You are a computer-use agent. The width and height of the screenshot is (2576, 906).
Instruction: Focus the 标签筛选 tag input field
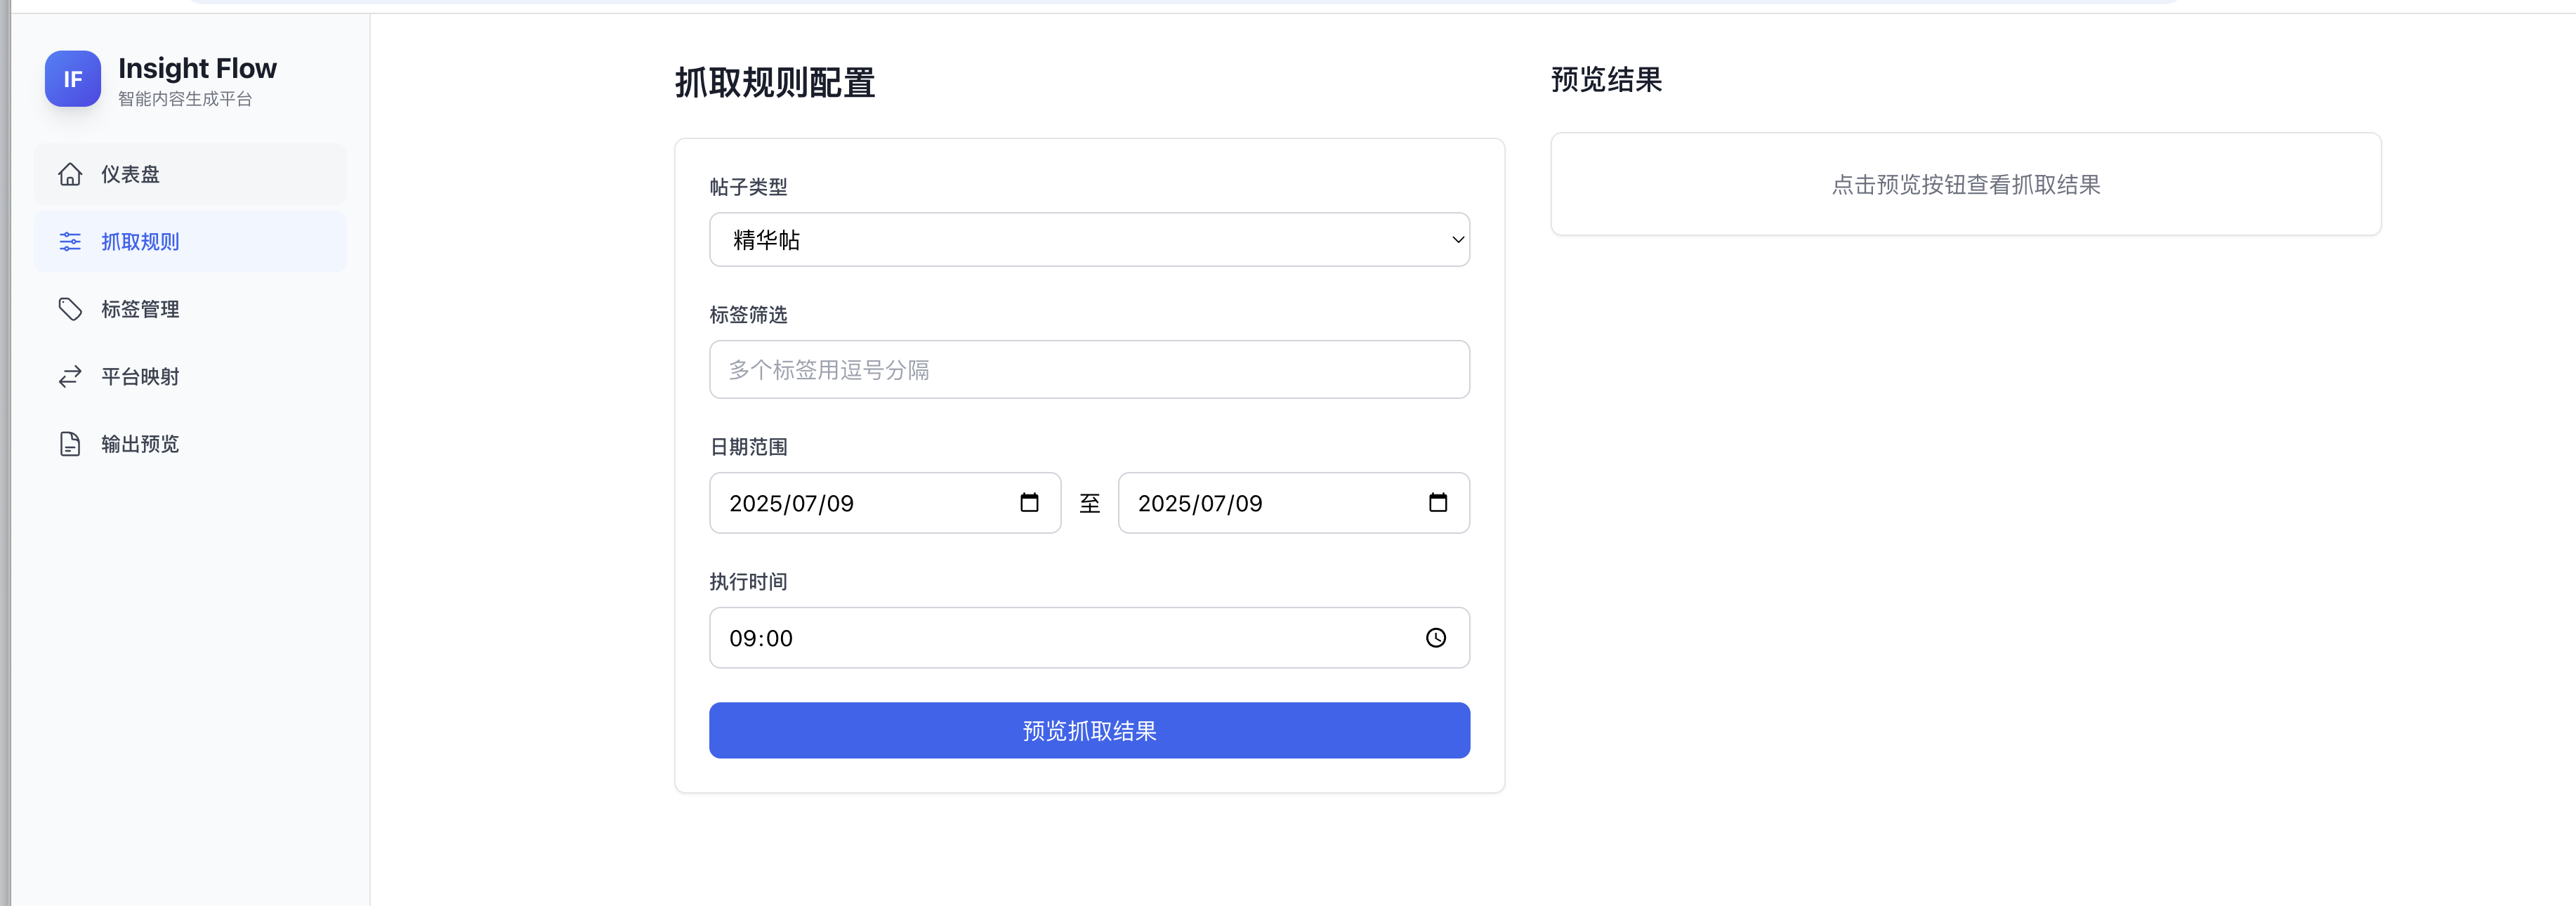pyautogui.click(x=1089, y=370)
